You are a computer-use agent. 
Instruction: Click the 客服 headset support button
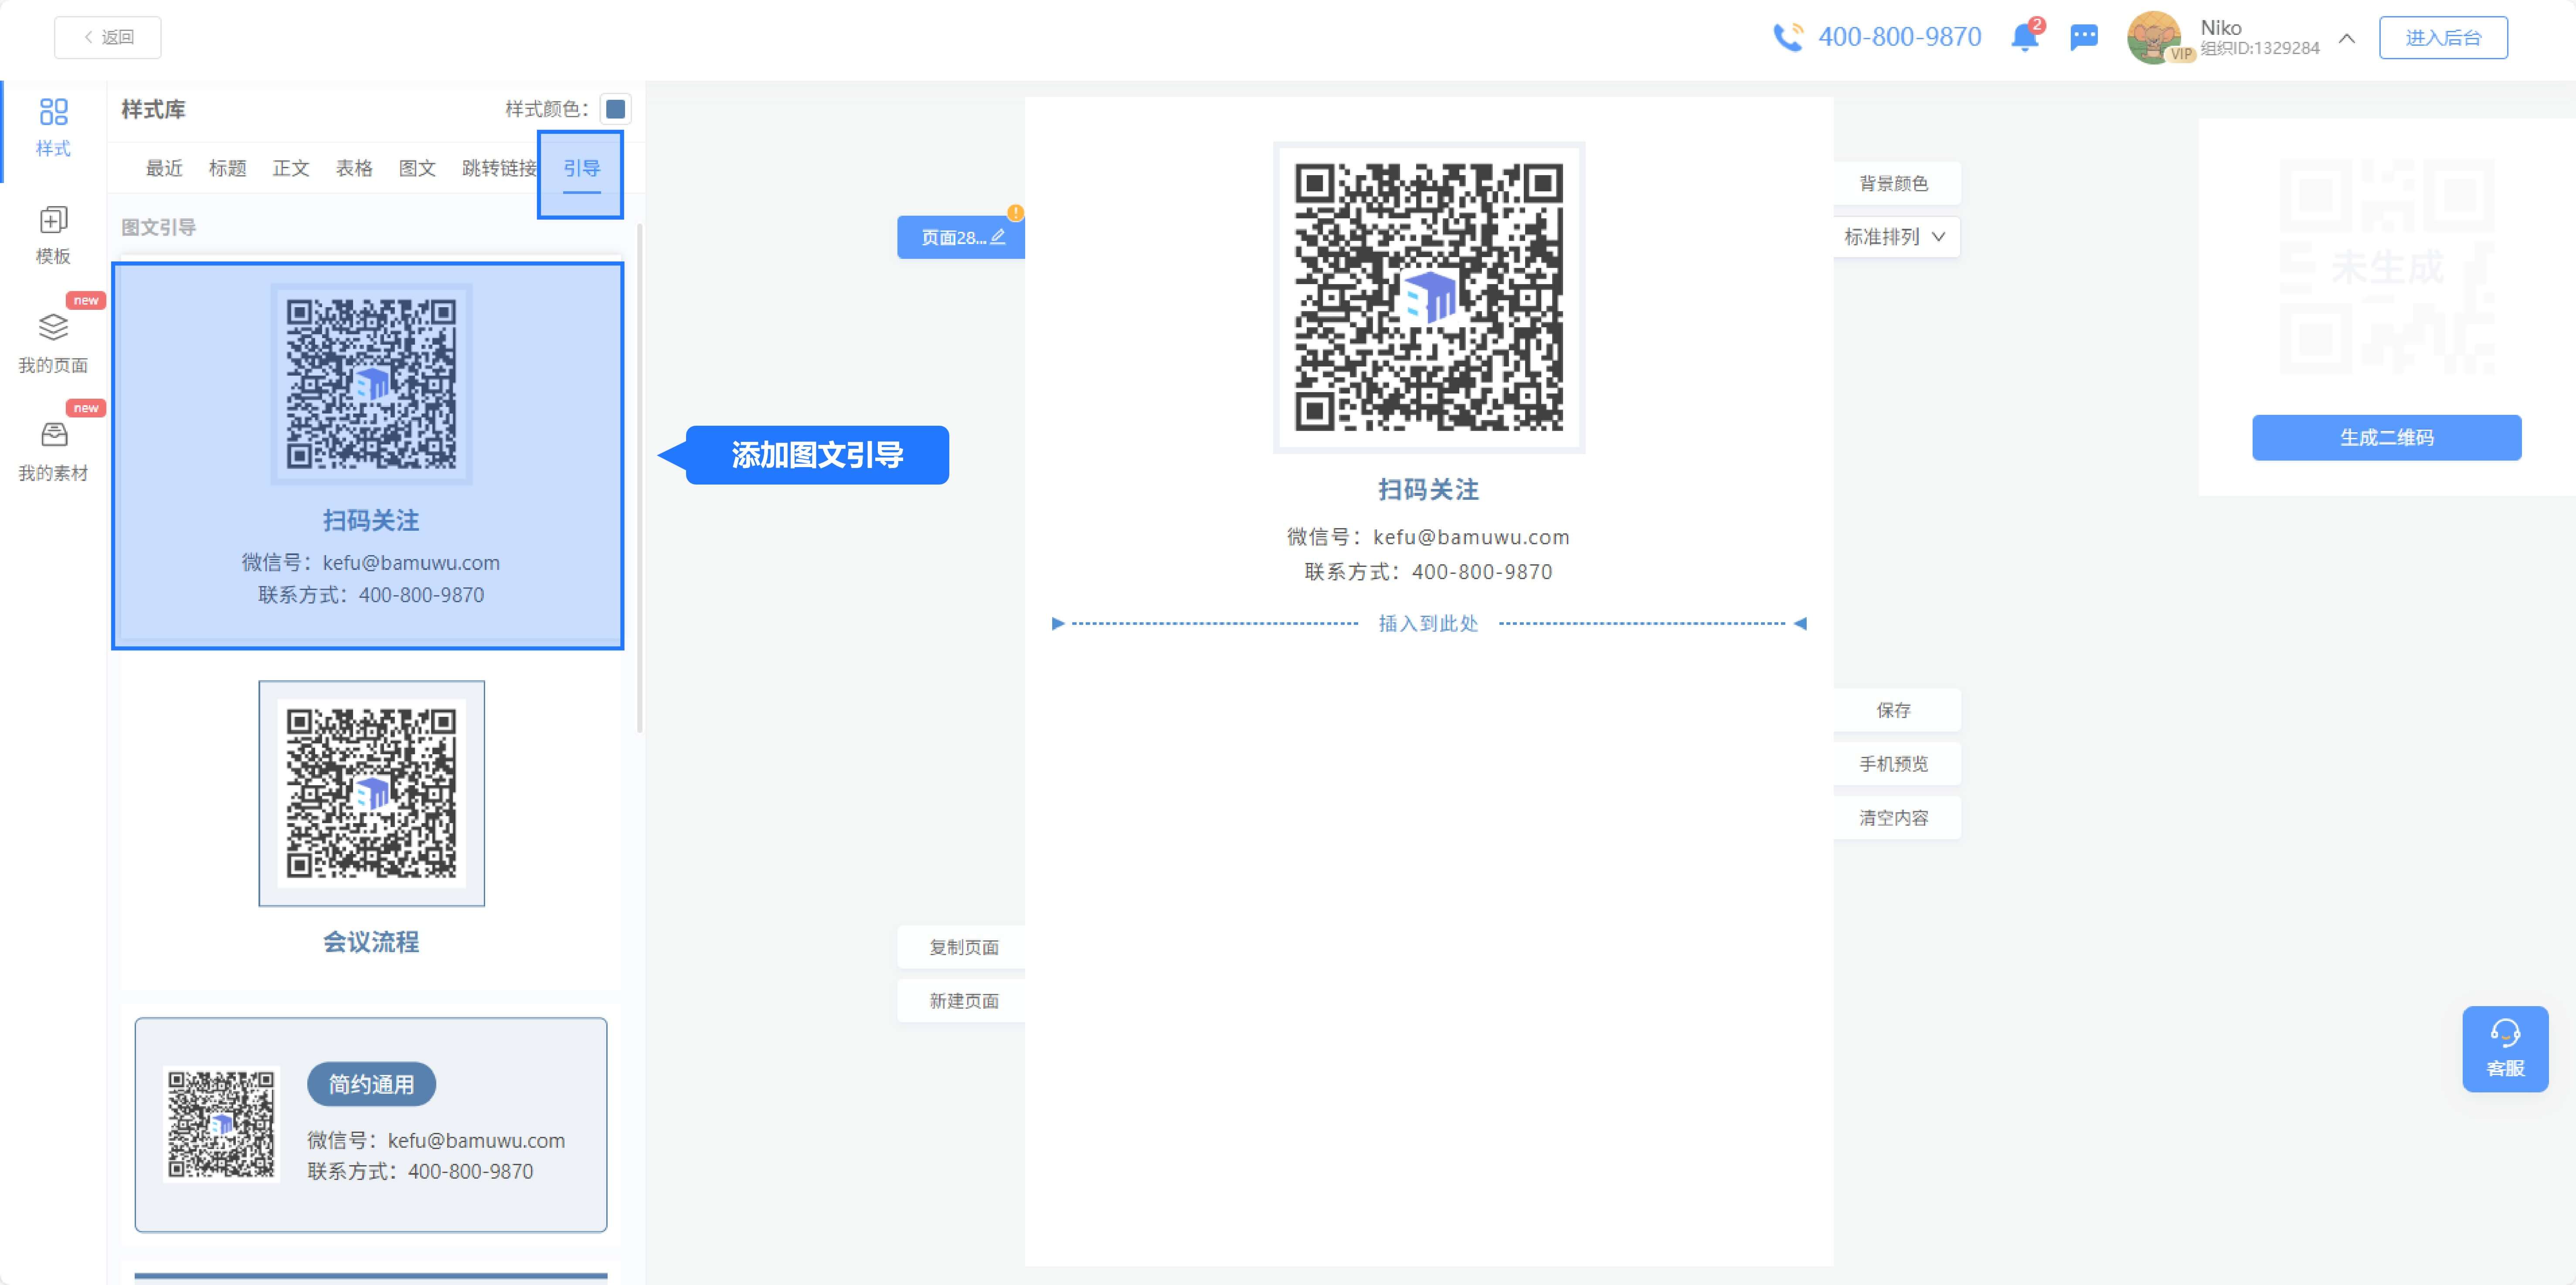point(2505,1048)
